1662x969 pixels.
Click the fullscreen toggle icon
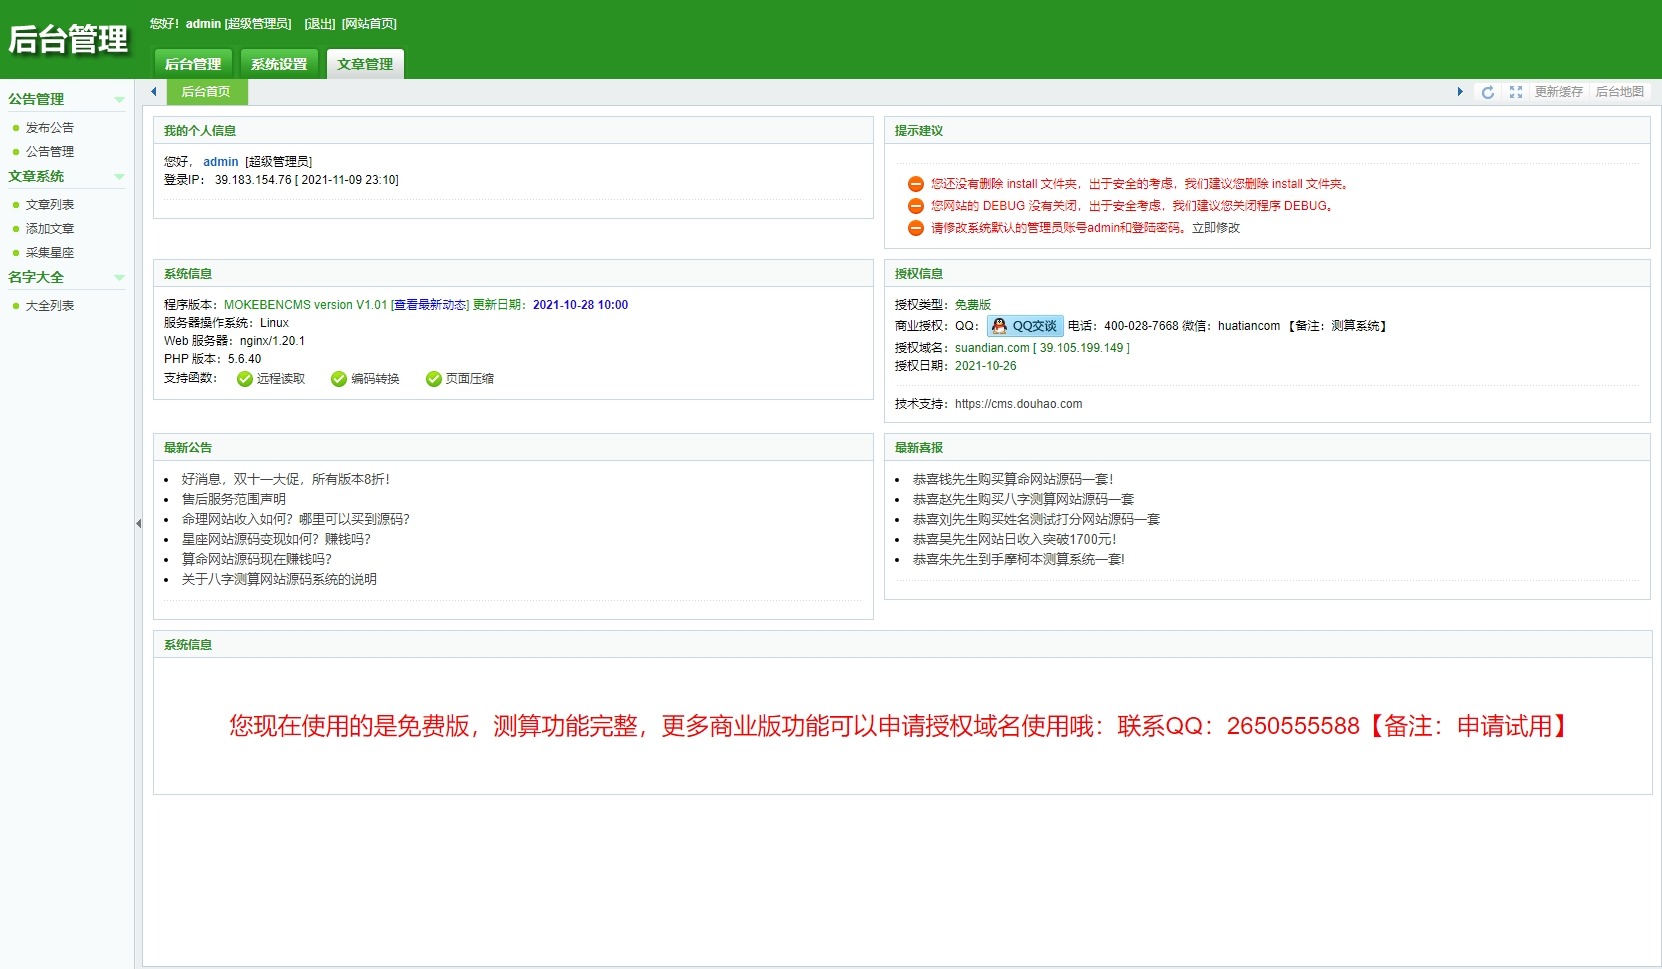(x=1516, y=92)
